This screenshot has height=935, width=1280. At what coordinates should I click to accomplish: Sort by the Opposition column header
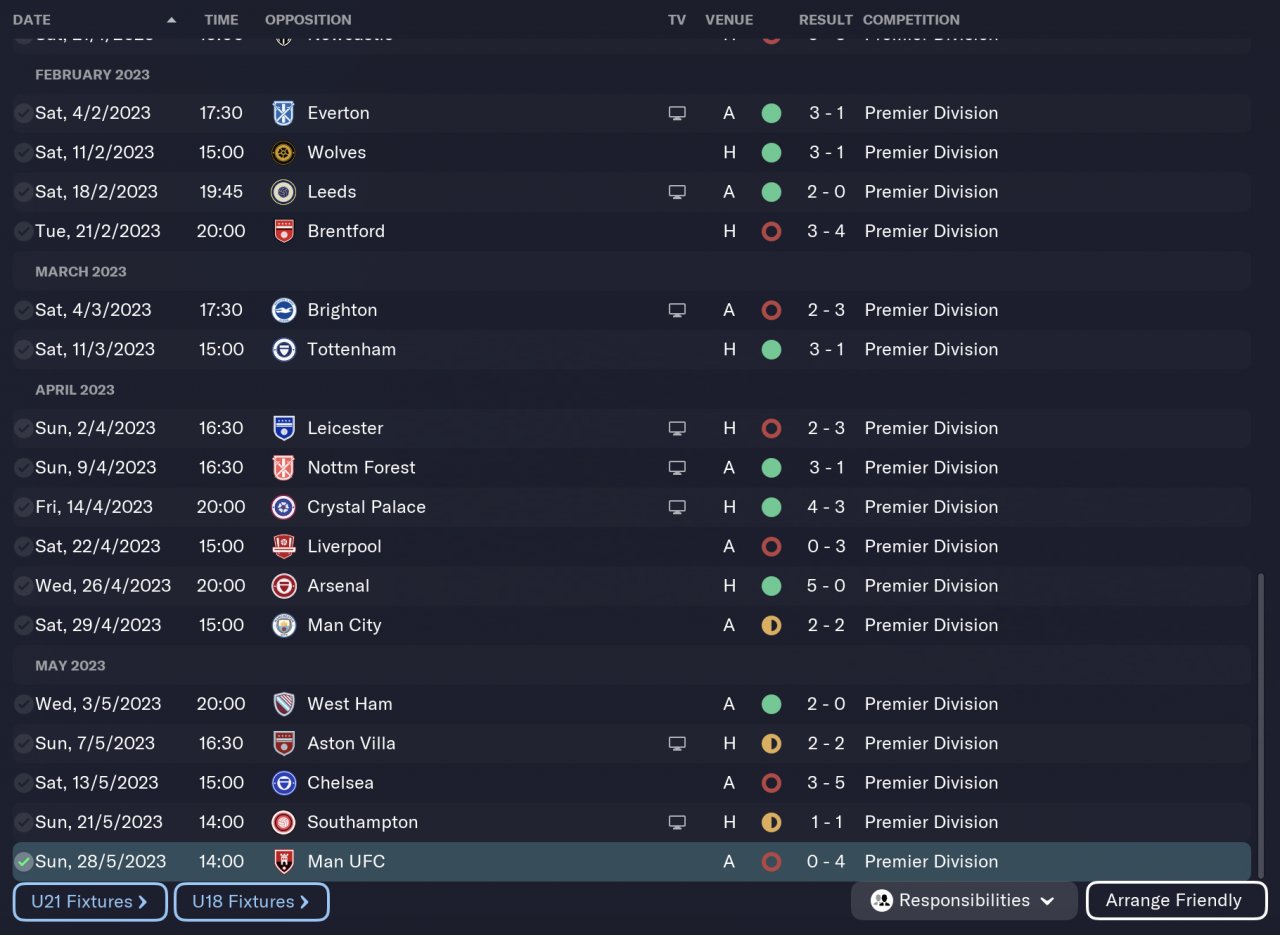point(308,20)
